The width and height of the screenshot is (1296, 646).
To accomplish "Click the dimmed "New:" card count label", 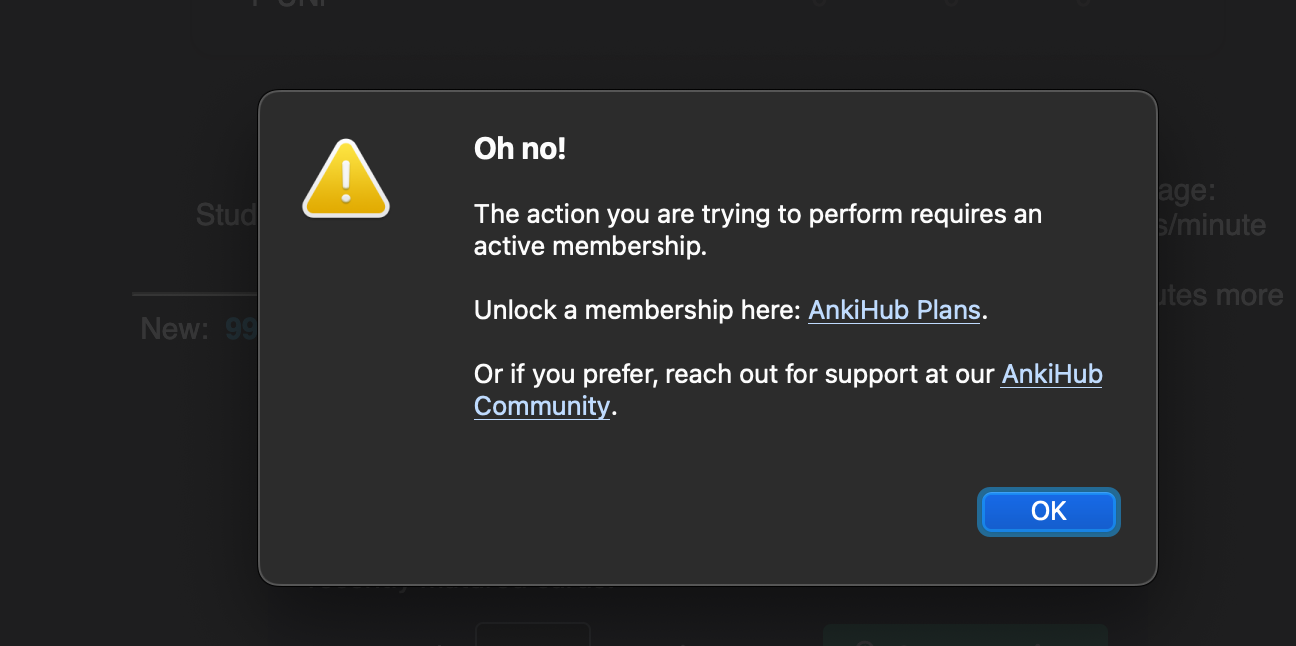I will (x=174, y=329).
